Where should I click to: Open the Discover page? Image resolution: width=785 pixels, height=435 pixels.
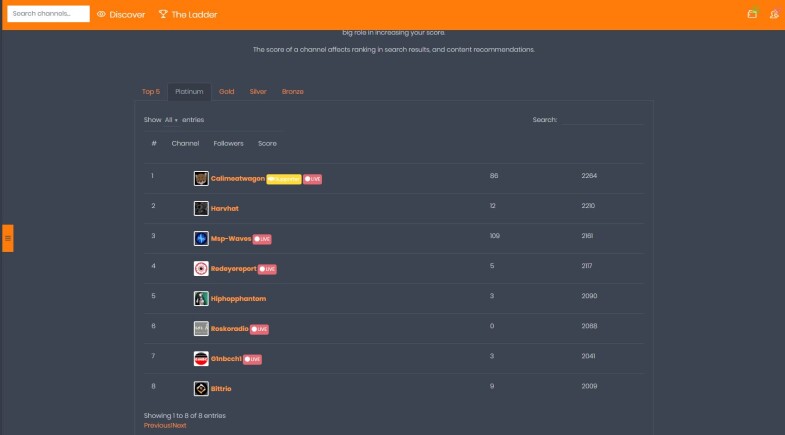[127, 15]
